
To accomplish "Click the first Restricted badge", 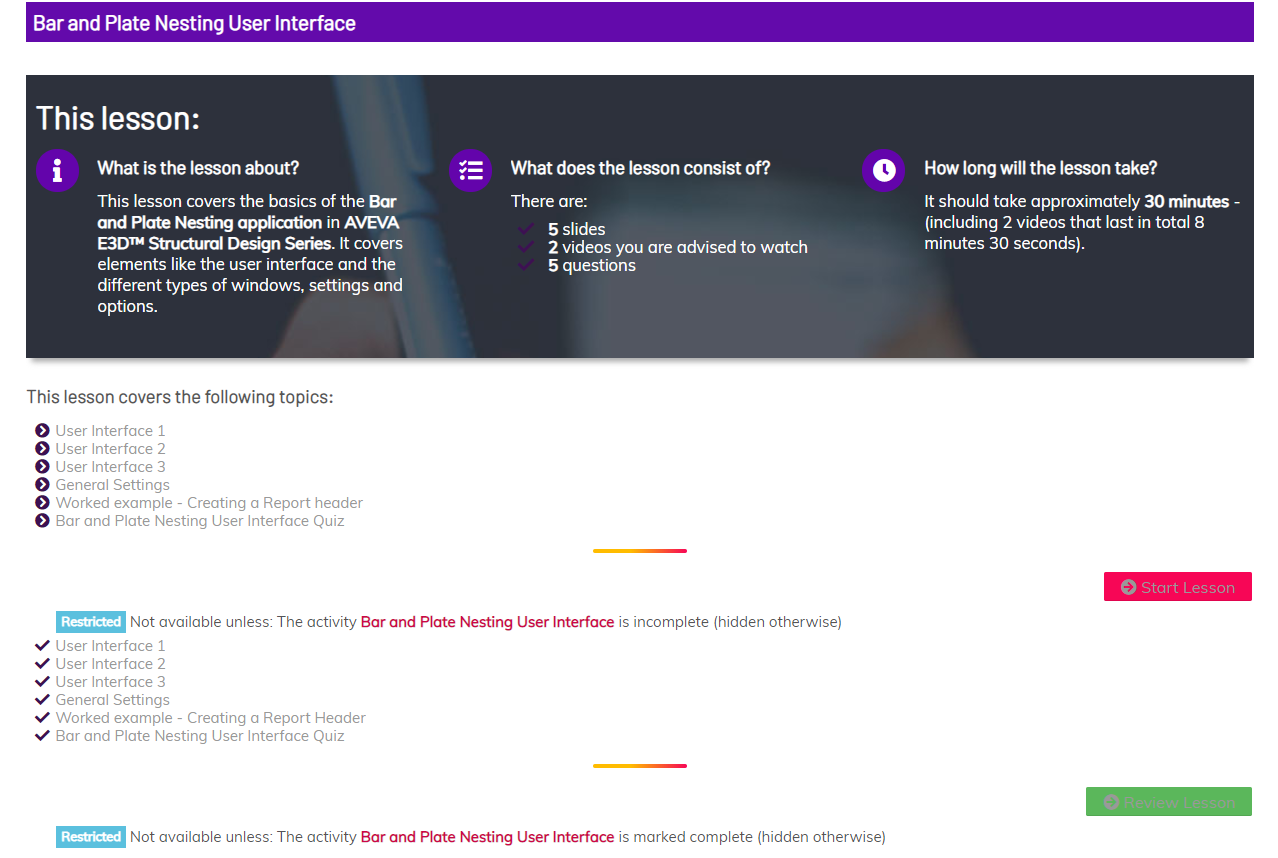I will pos(91,622).
